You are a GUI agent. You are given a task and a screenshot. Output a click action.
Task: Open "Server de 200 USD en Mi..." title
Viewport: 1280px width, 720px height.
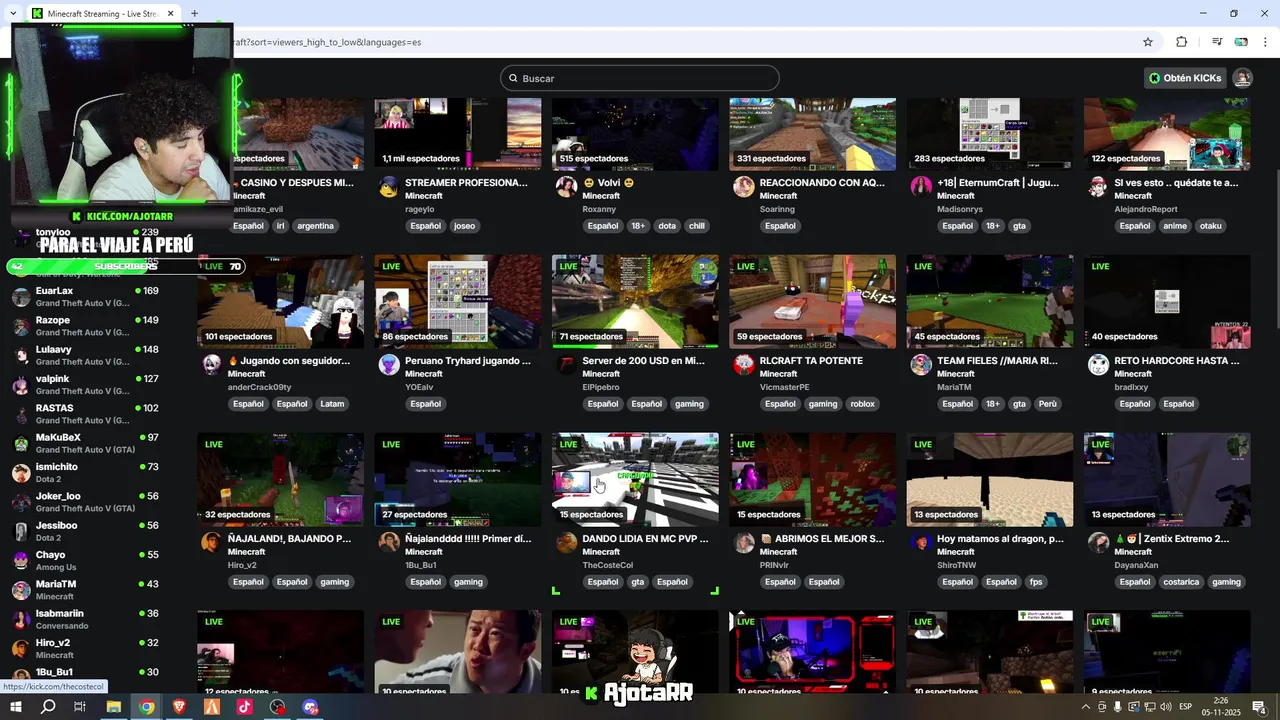(x=643, y=361)
